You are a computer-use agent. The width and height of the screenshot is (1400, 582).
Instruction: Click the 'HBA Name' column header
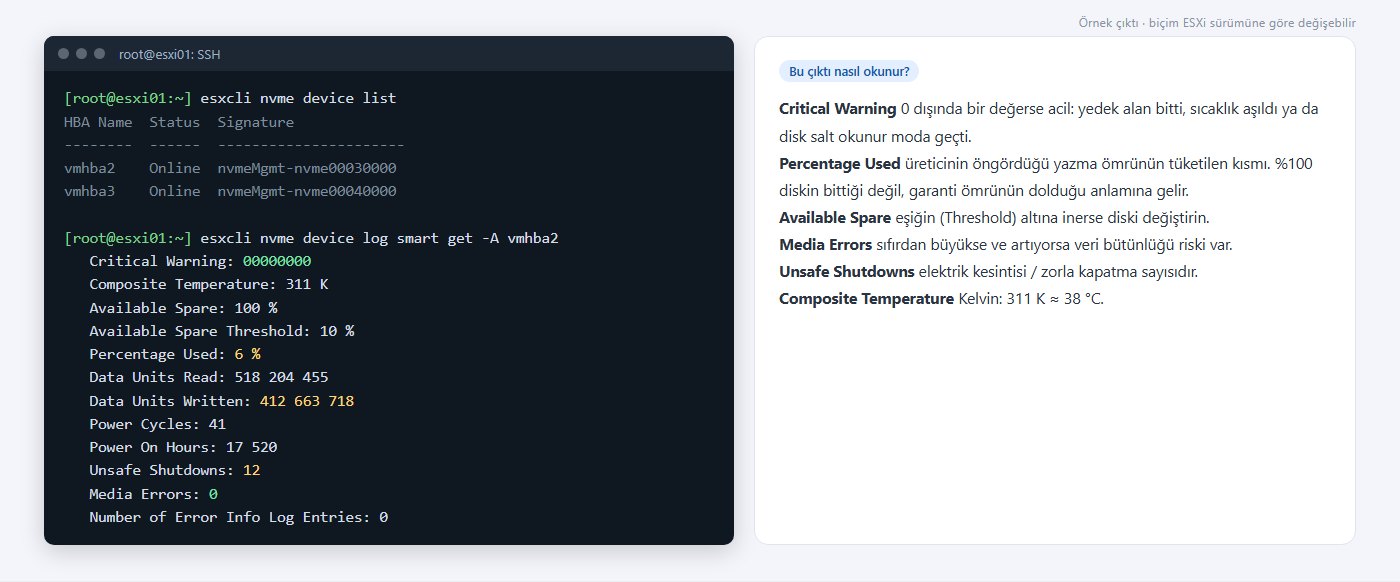[x=98, y=122]
